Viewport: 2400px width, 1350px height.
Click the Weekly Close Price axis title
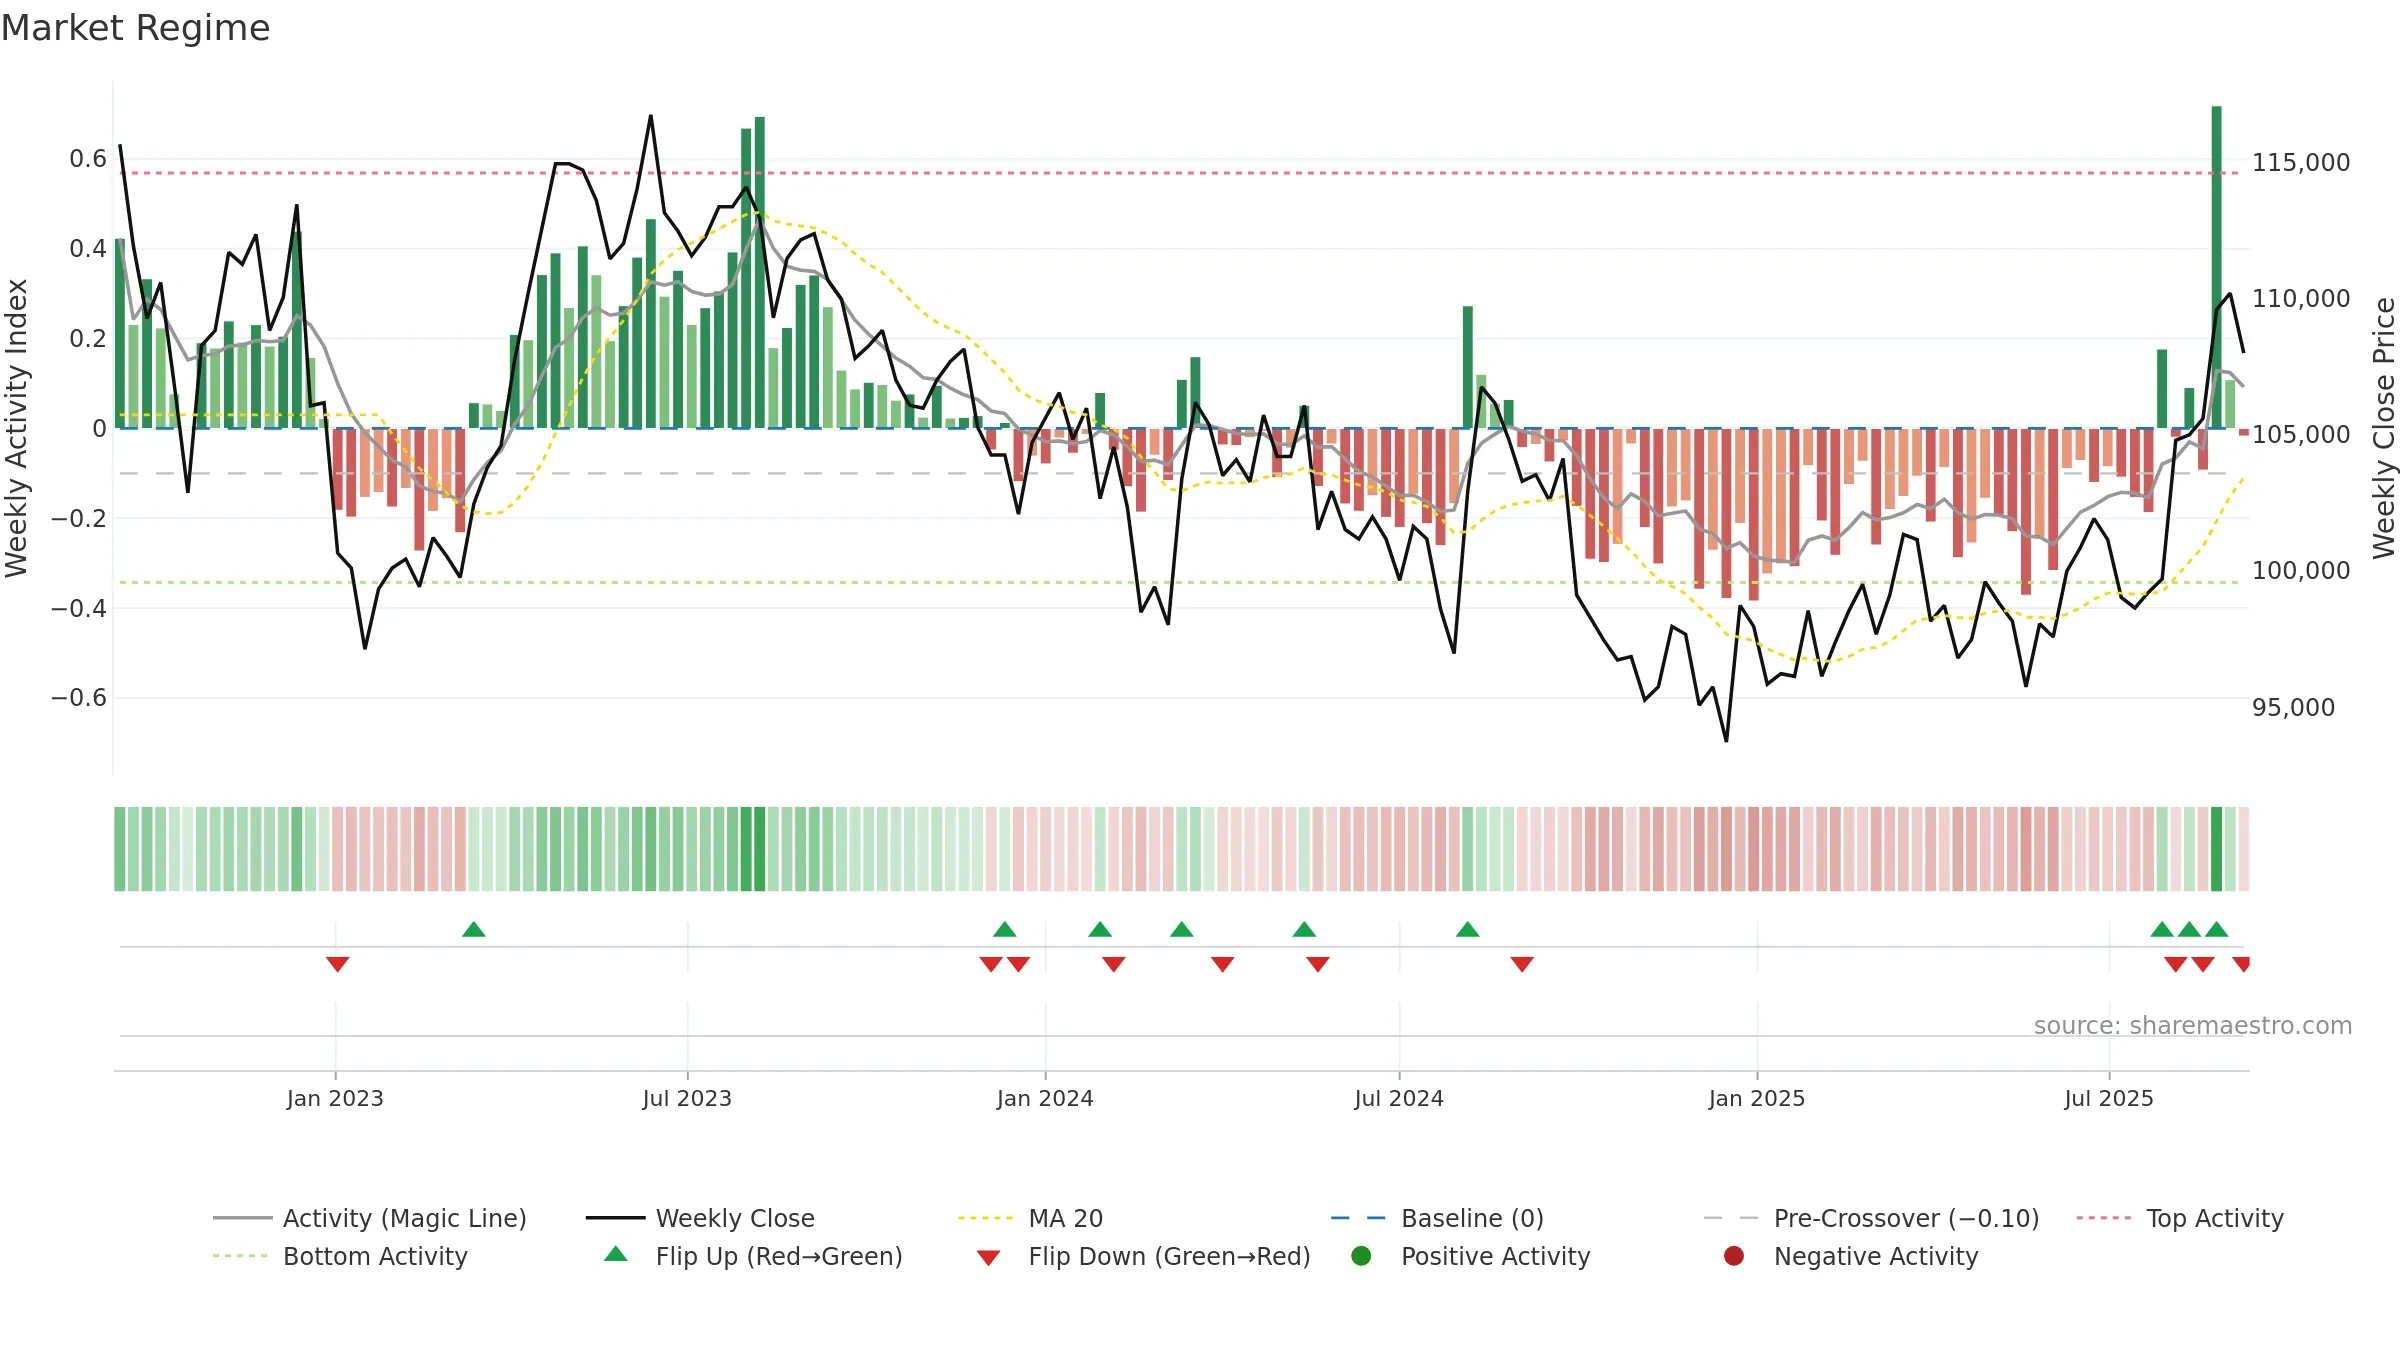(2384, 428)
